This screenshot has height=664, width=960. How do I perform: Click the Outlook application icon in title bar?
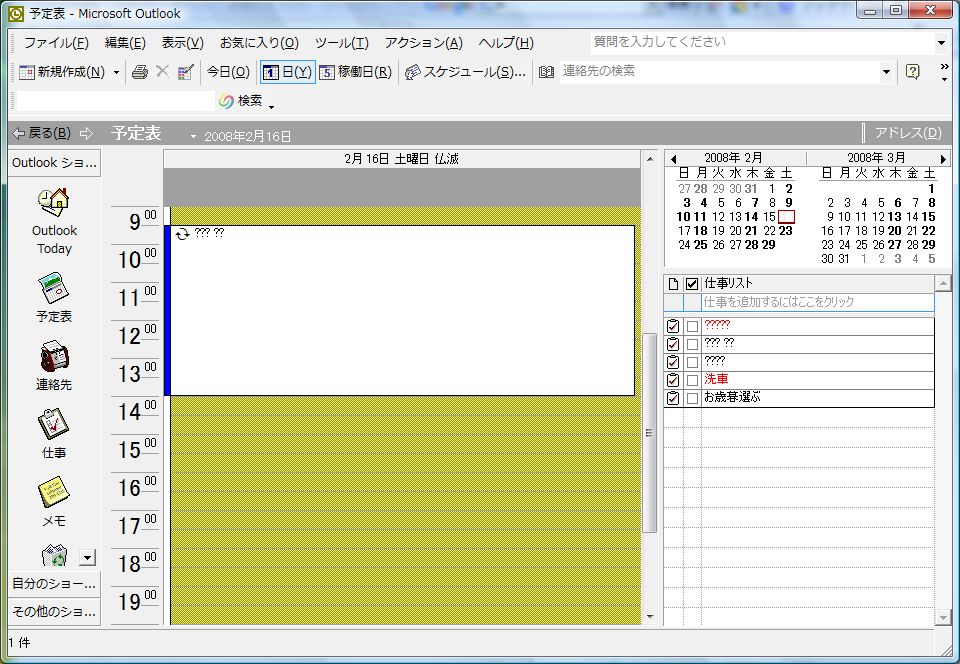(x=17, y=13)
